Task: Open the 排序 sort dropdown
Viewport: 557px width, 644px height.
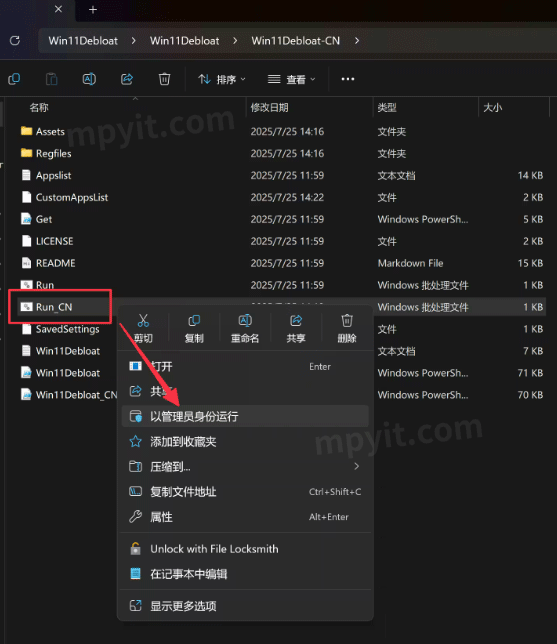Action: click(222, 79)
